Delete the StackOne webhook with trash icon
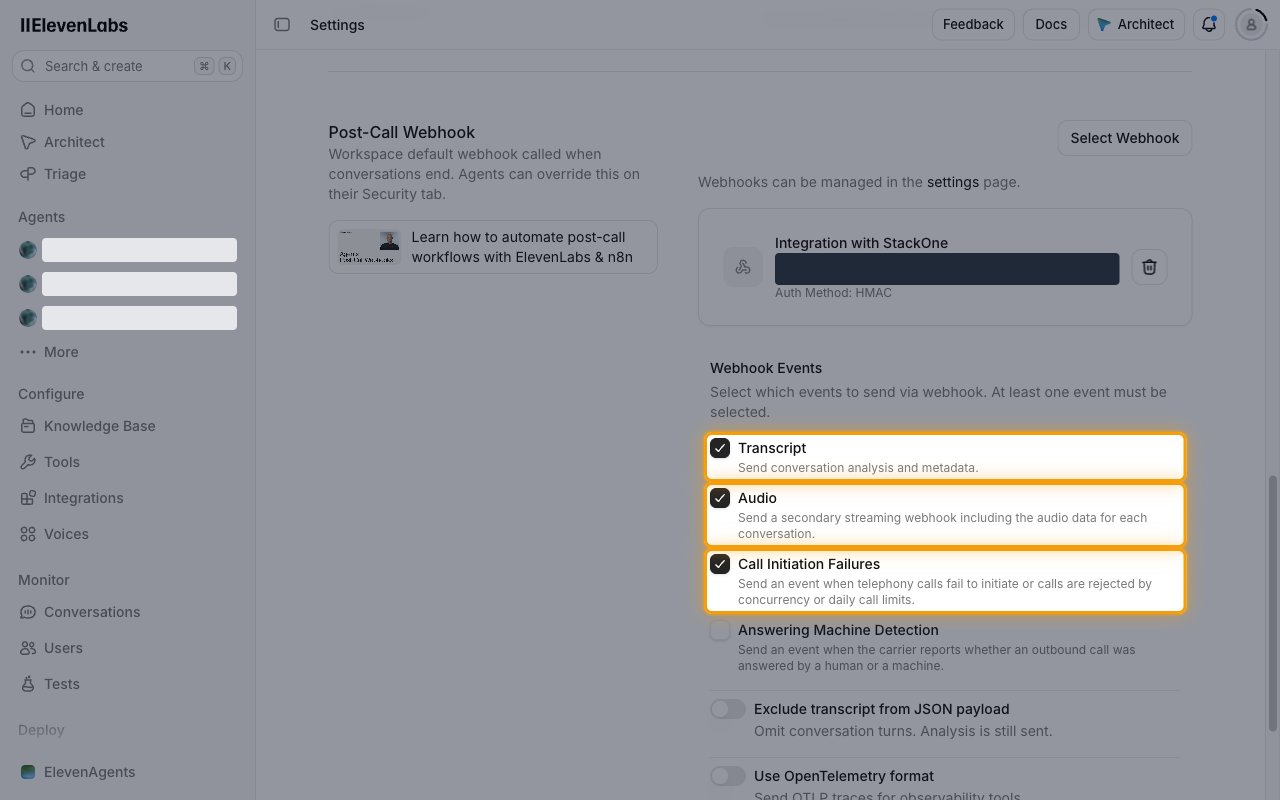The image size is (1280, 800). (1149, 267)
